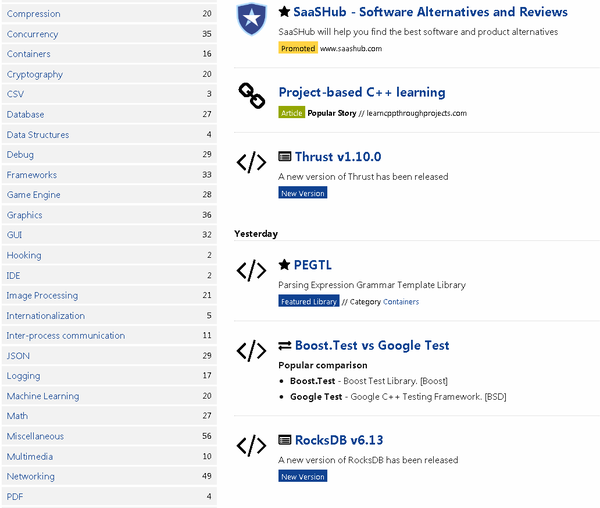The height and width of the screenshot is (508, 600).
Task: Open the Graphics category
Action: tap(109, 215)
